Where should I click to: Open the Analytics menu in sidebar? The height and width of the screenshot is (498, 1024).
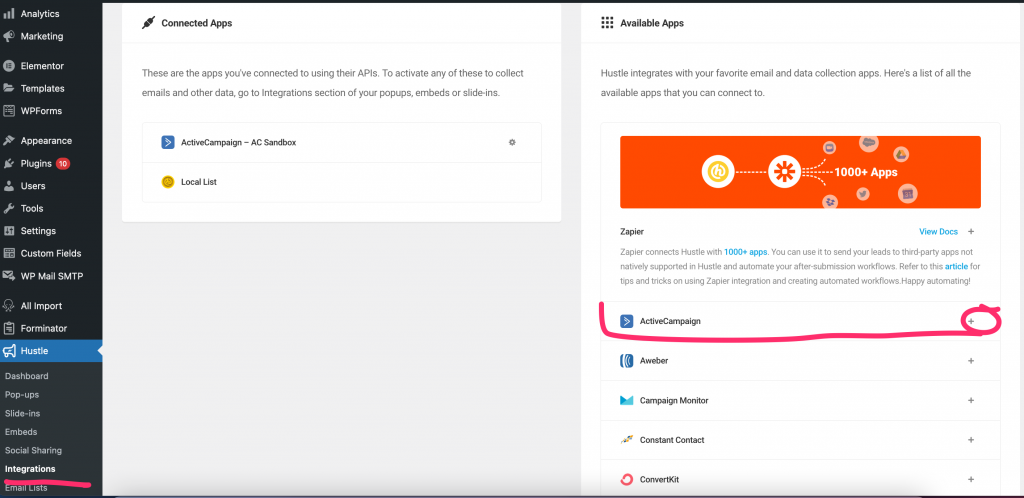point(39,14)
